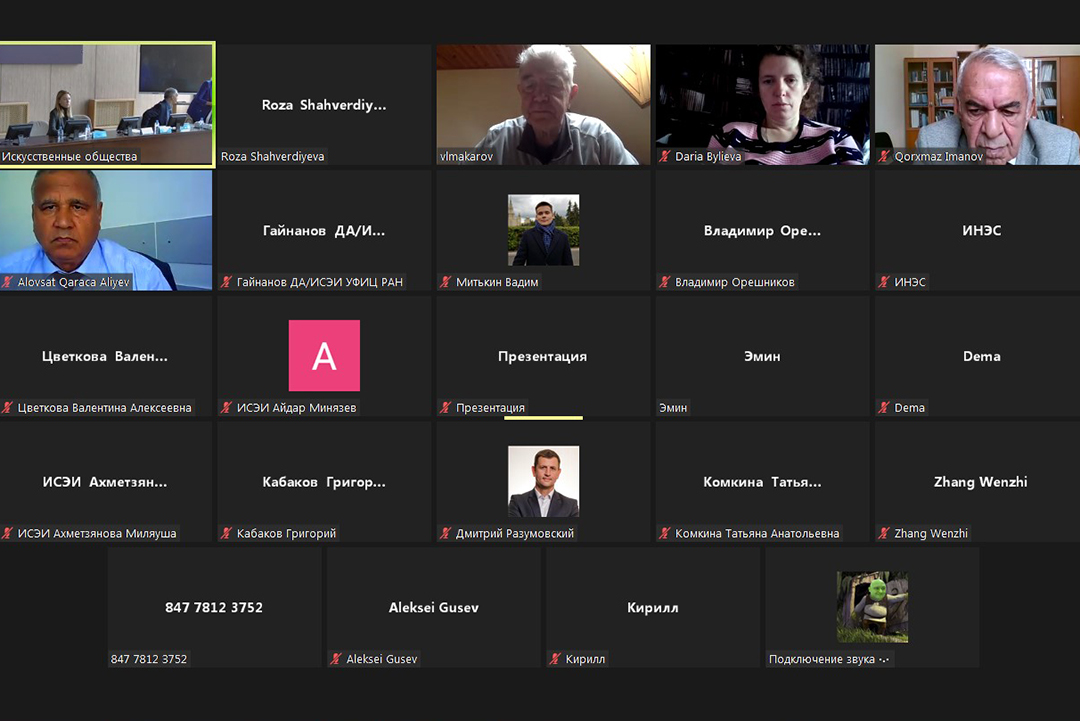Click muted mic icon beside Daria Bylieva
The height and width of the screenshot is (721, 1080).
(x=665, y=157)
